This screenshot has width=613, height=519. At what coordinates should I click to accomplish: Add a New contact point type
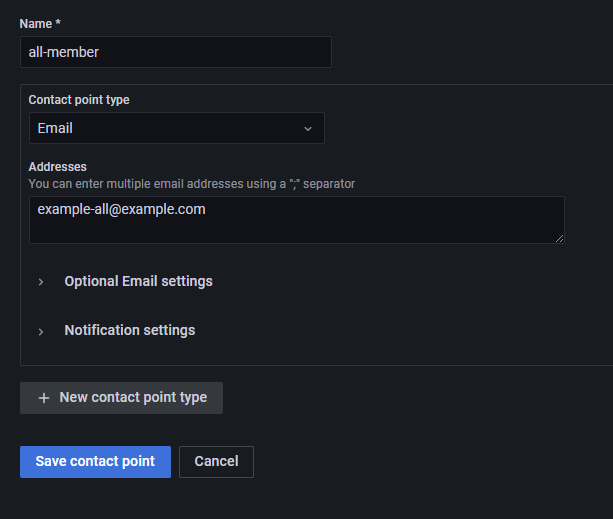[x=121, y=398]
